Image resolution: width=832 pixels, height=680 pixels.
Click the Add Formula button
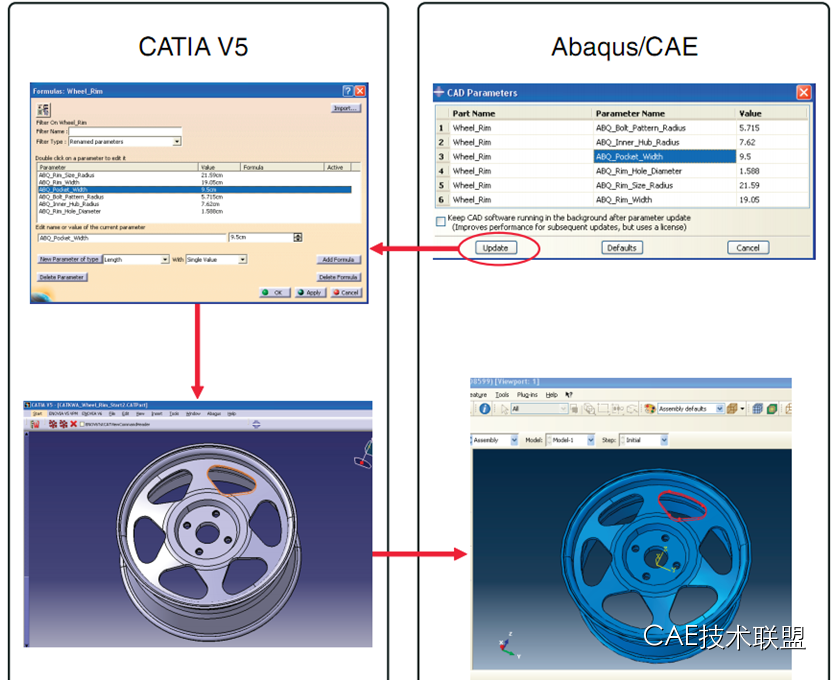(x=339, y=259)
